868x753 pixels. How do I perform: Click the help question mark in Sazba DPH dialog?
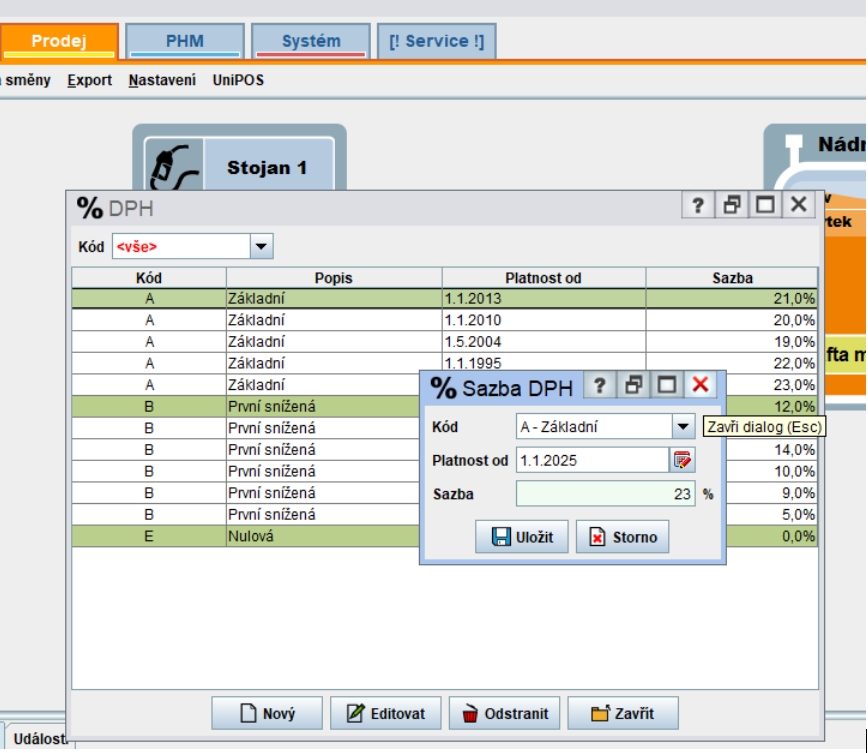(x=598, y=385)
